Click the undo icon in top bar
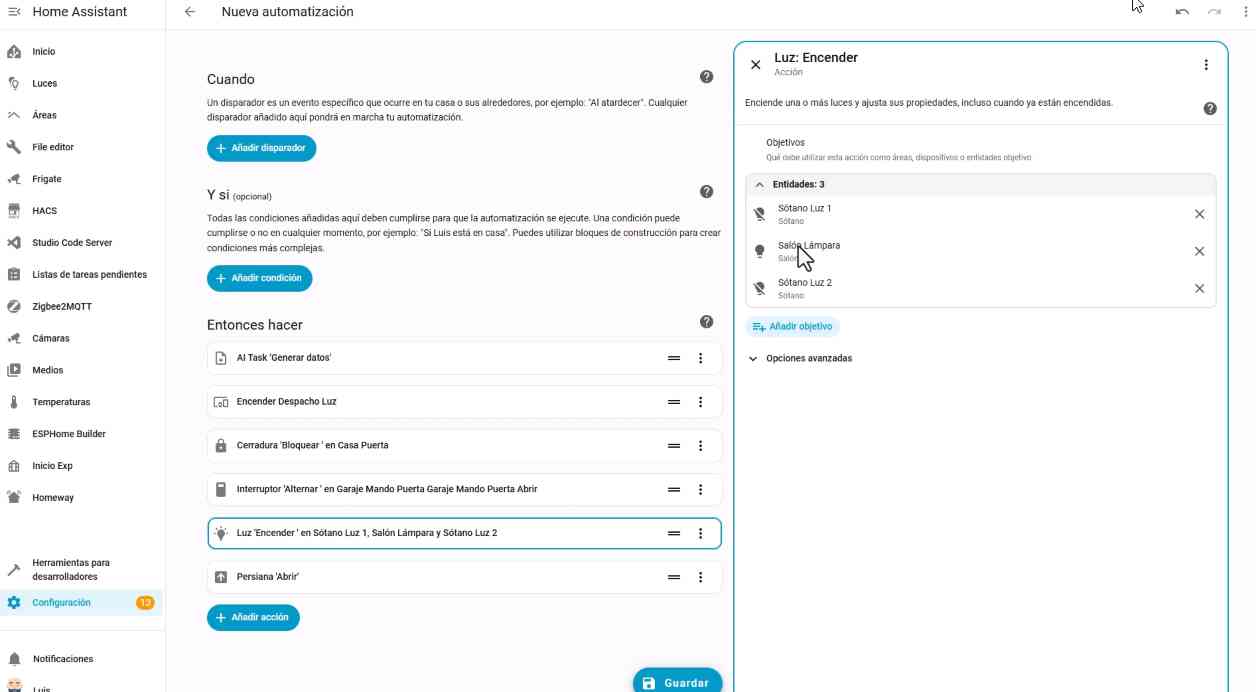This screenshot has width=1256, height=692. 1182,12
